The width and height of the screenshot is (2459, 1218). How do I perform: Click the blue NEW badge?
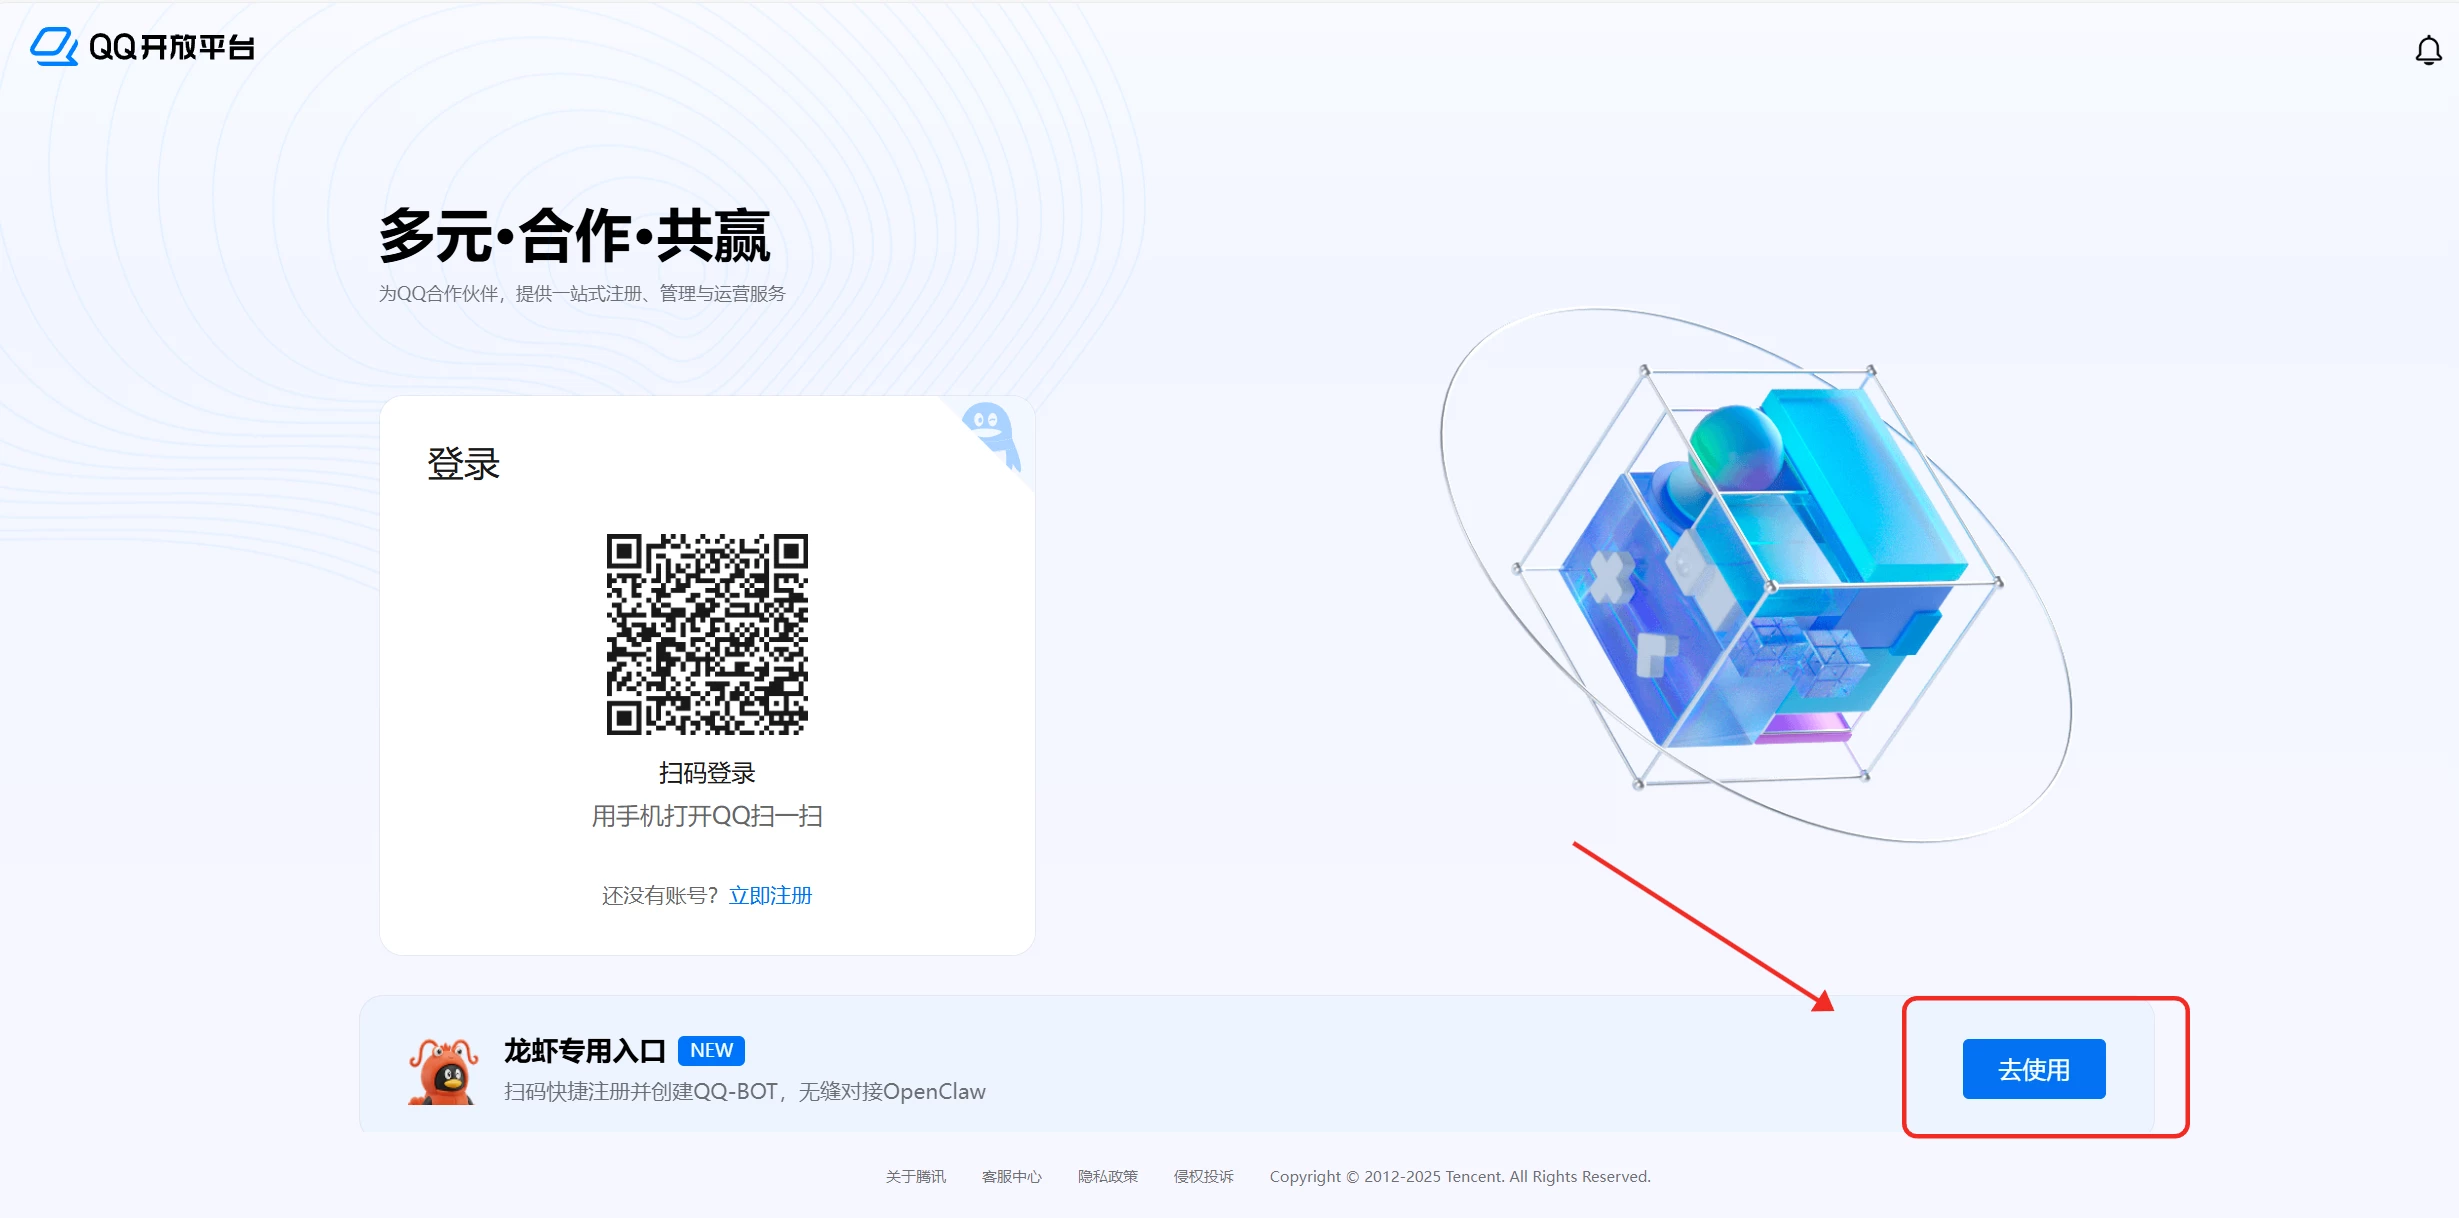click(711, 1050)
